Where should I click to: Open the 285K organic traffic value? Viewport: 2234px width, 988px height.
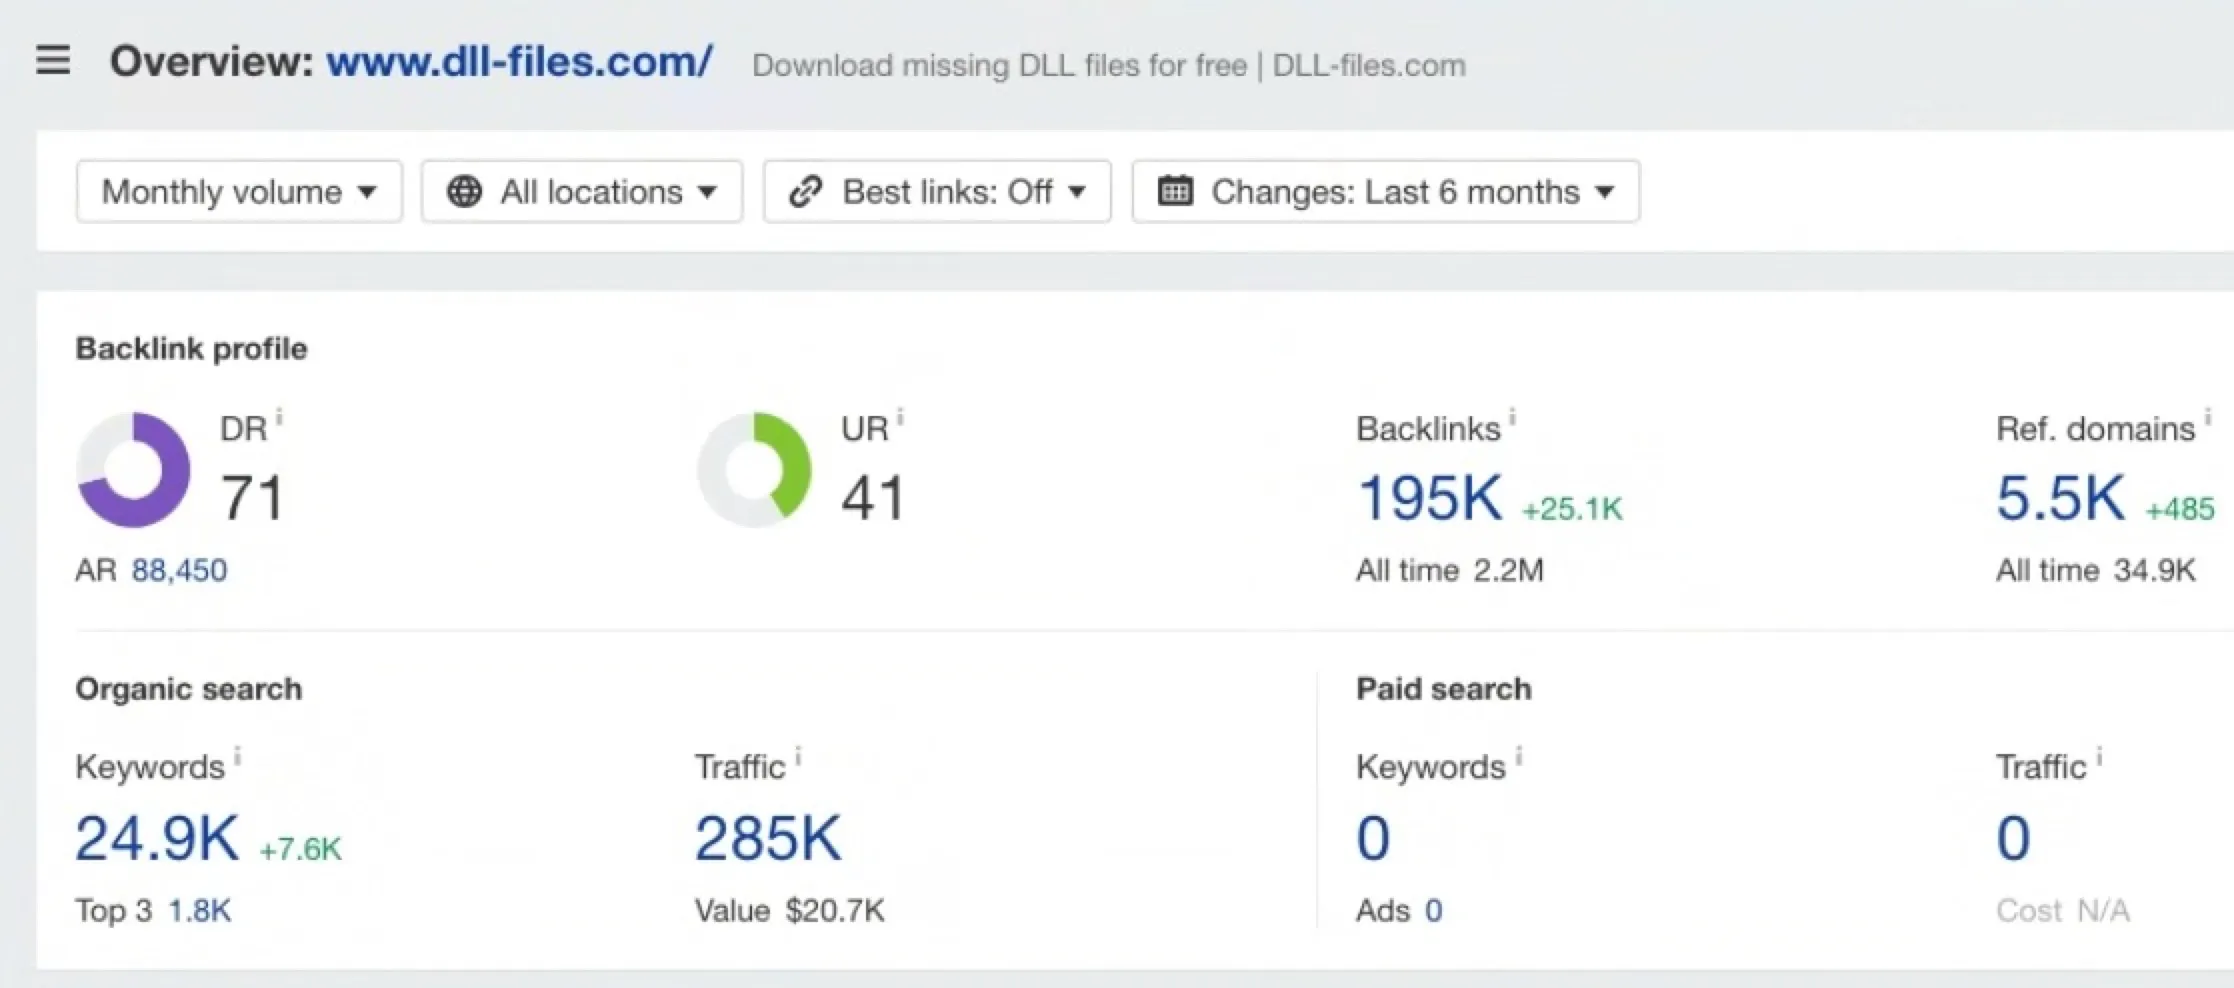[768, 838]
